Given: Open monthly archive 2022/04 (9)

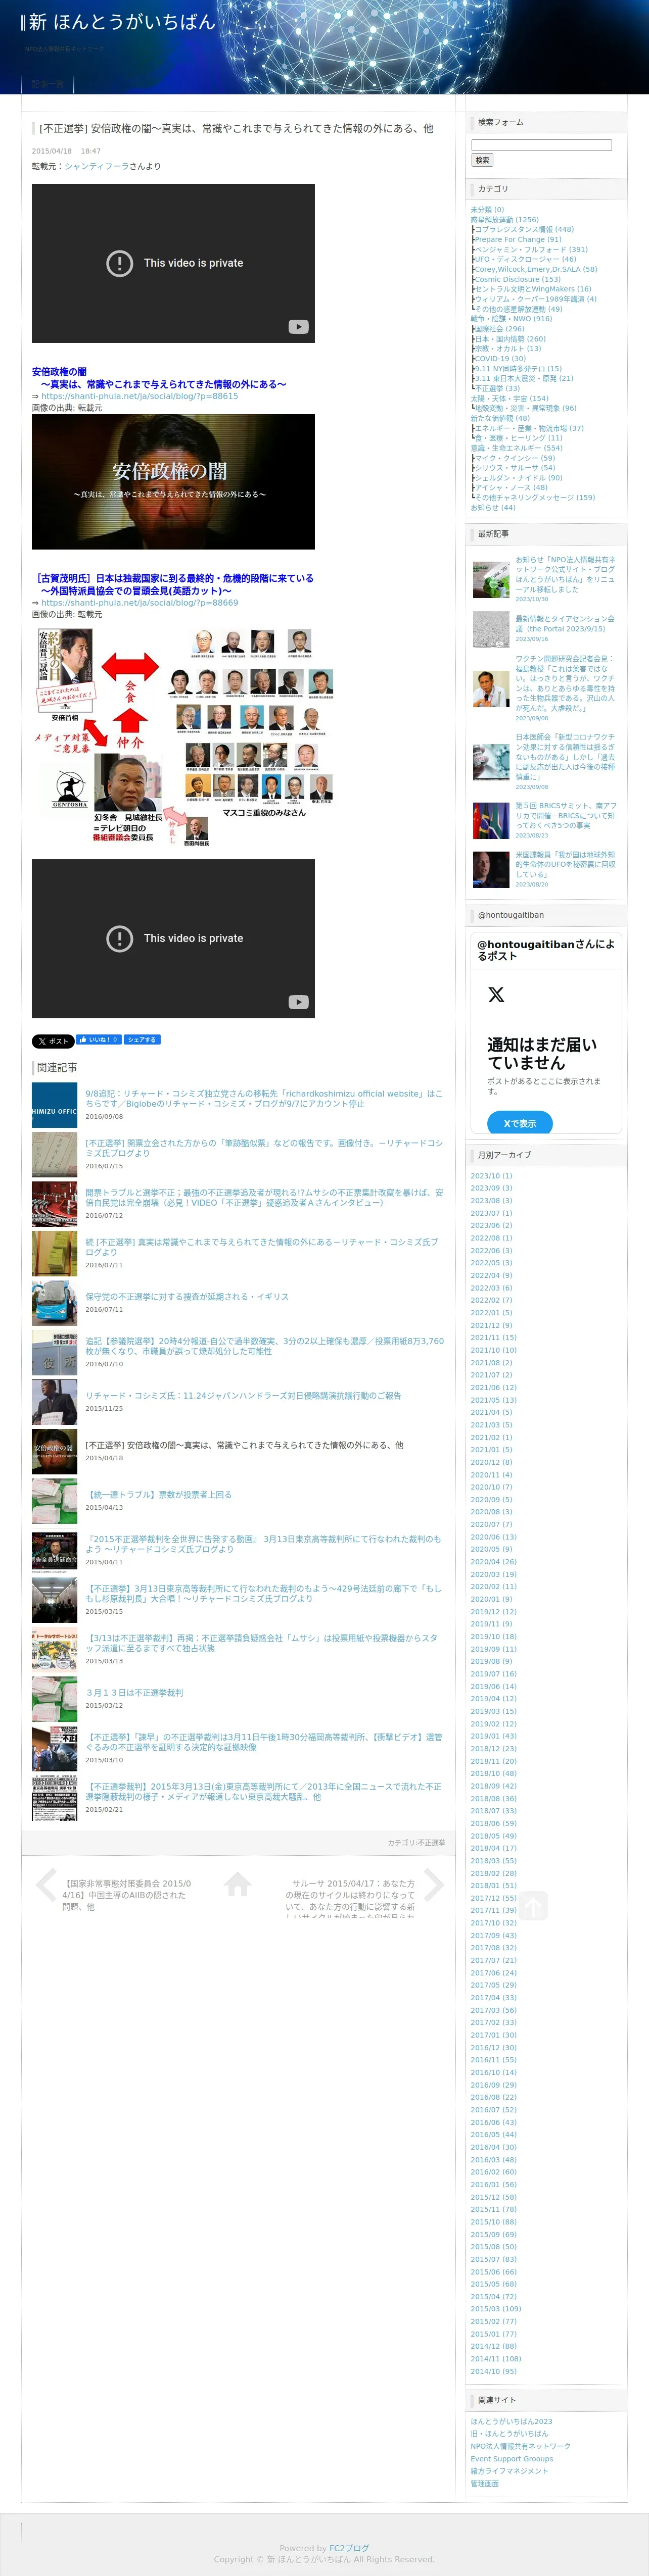Looking at the screenshot, I should [x=491, y=1276].
